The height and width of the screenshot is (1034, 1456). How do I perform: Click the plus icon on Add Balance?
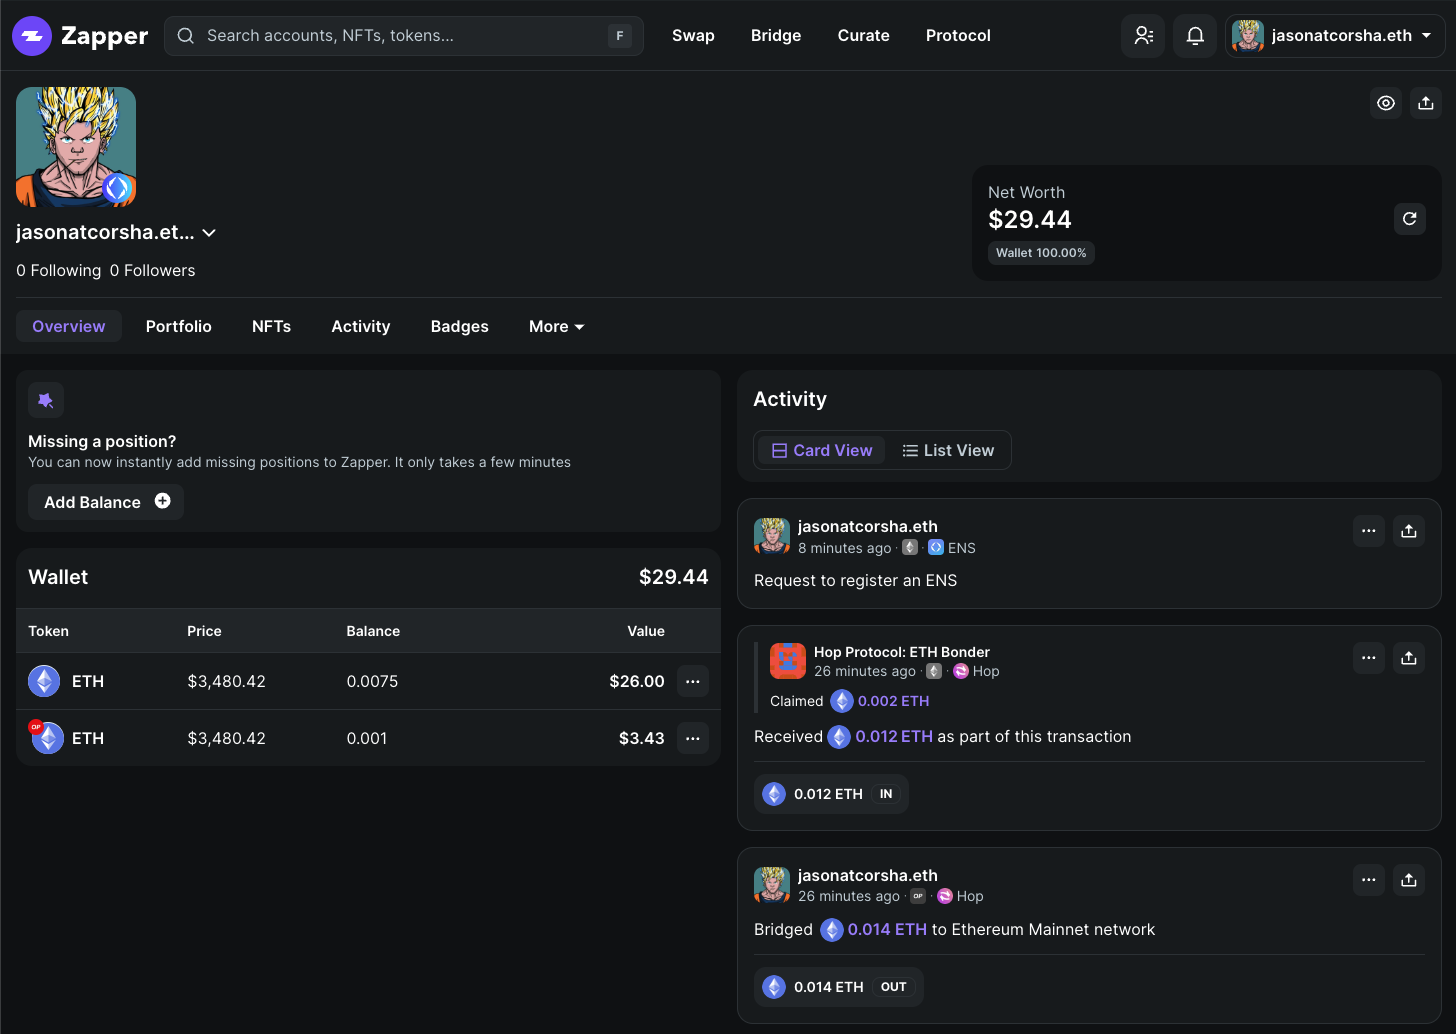(163, 501)
